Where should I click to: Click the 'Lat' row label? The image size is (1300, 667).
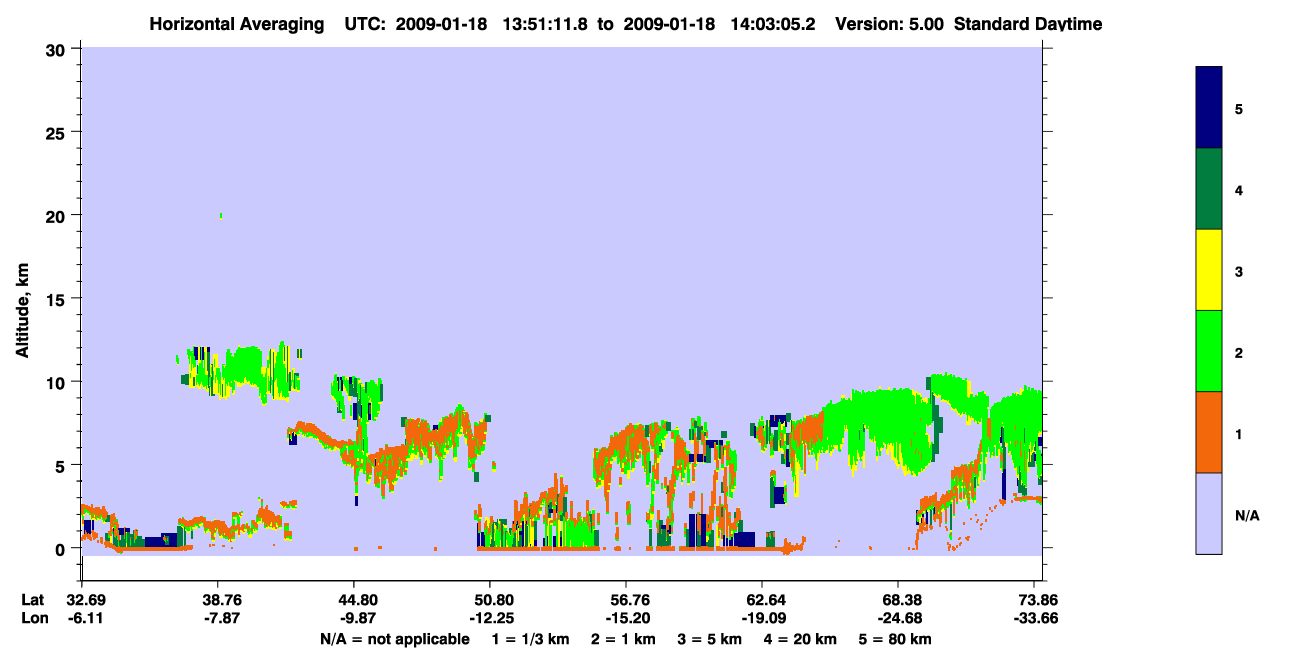(33, 600)
